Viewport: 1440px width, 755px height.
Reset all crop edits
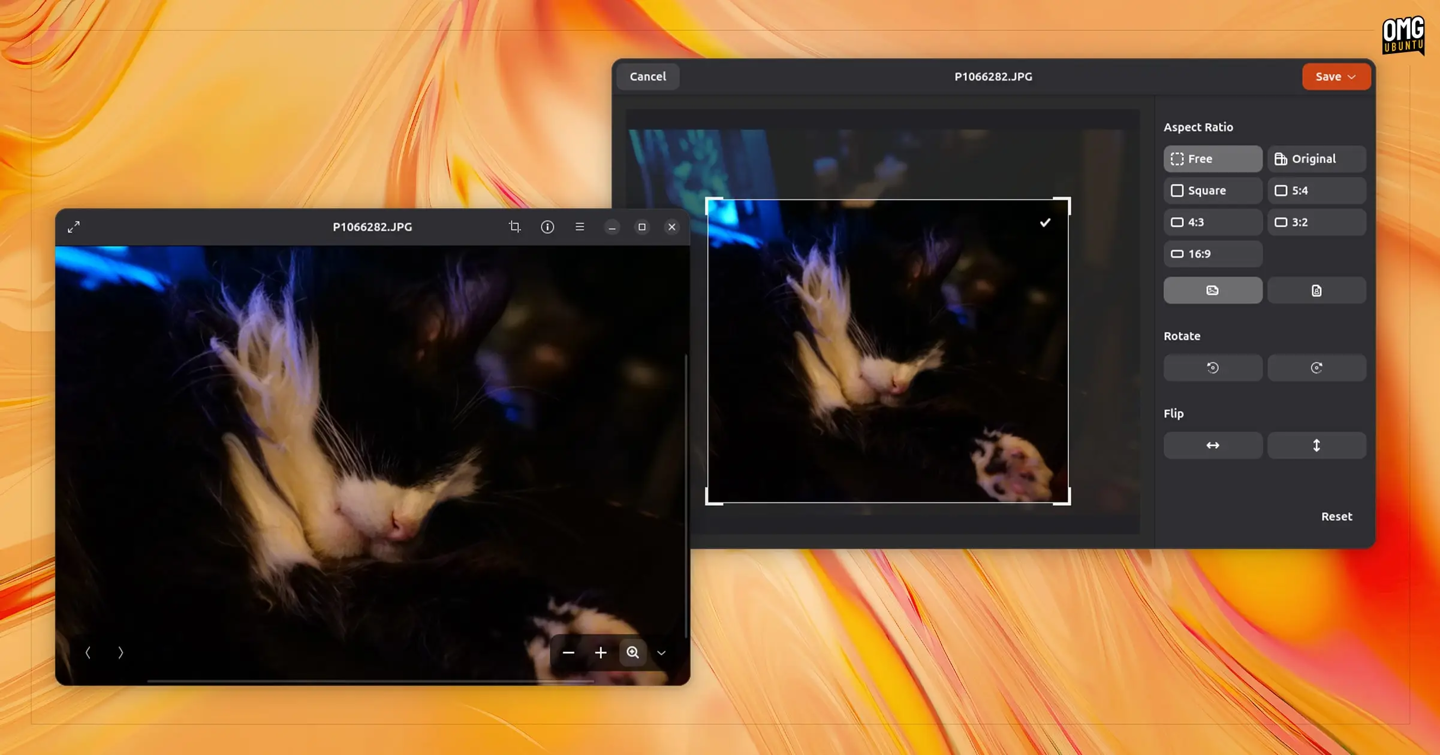coord(1336,517)
